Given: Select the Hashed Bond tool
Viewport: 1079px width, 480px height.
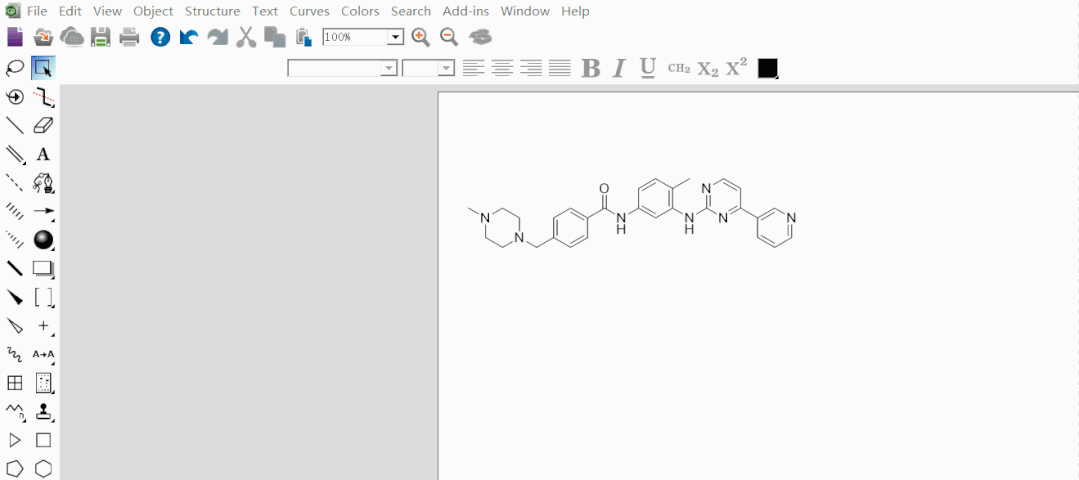Looking at the screenshot, I should (x=14, y=210).
